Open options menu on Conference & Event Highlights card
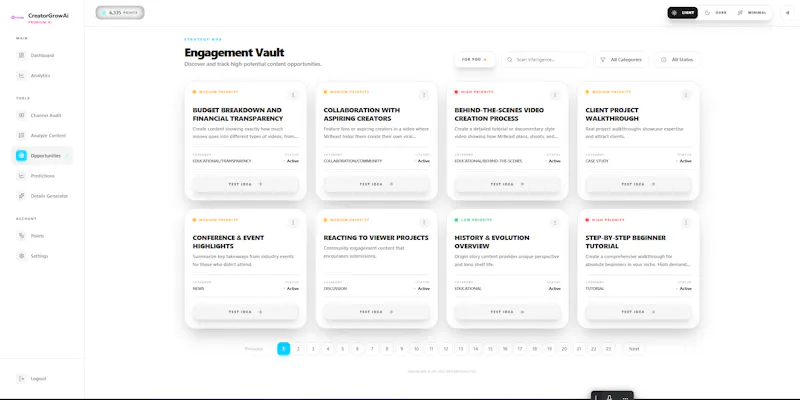This screenshot has height=400, width=800. click(x=293, y=222)
